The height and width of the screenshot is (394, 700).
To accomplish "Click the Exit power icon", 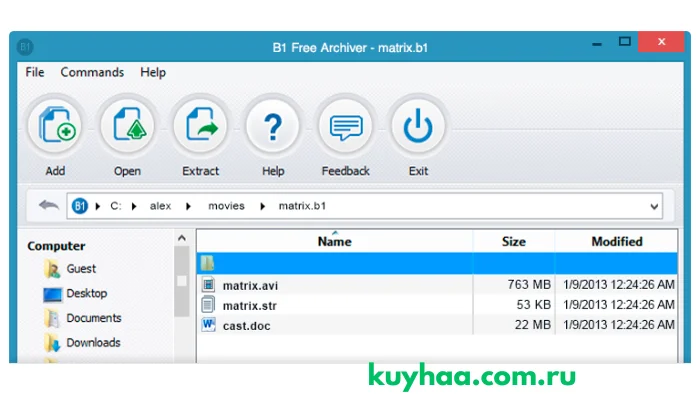I will pos(418,126).
